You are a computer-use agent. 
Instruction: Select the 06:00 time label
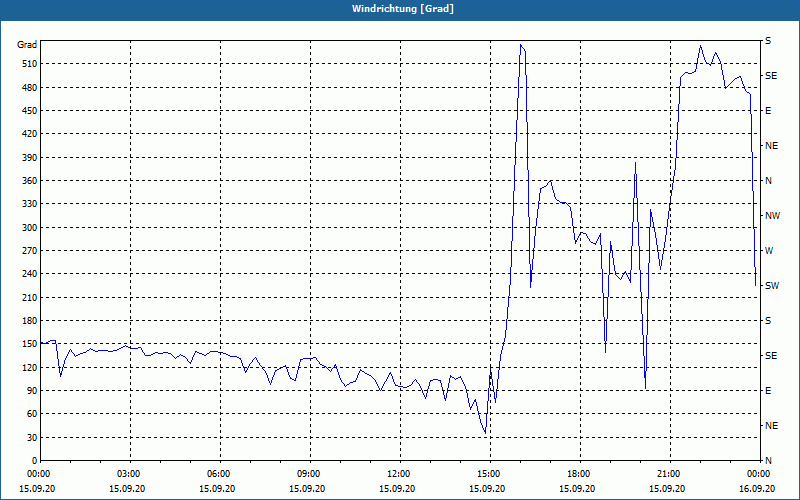coord(220,474)
